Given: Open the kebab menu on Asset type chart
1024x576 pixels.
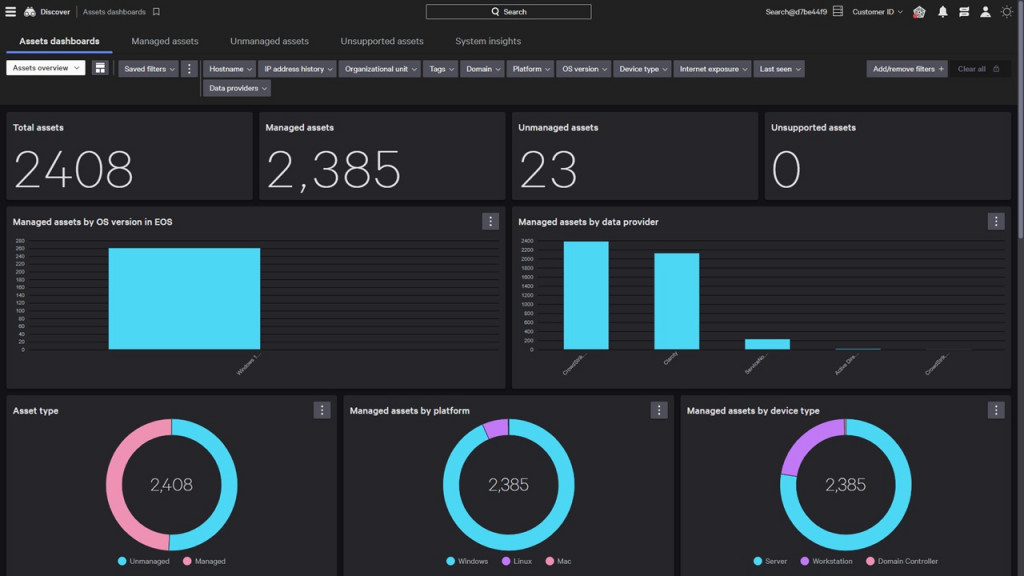Looking at the screenshot, I should [321, 410].
